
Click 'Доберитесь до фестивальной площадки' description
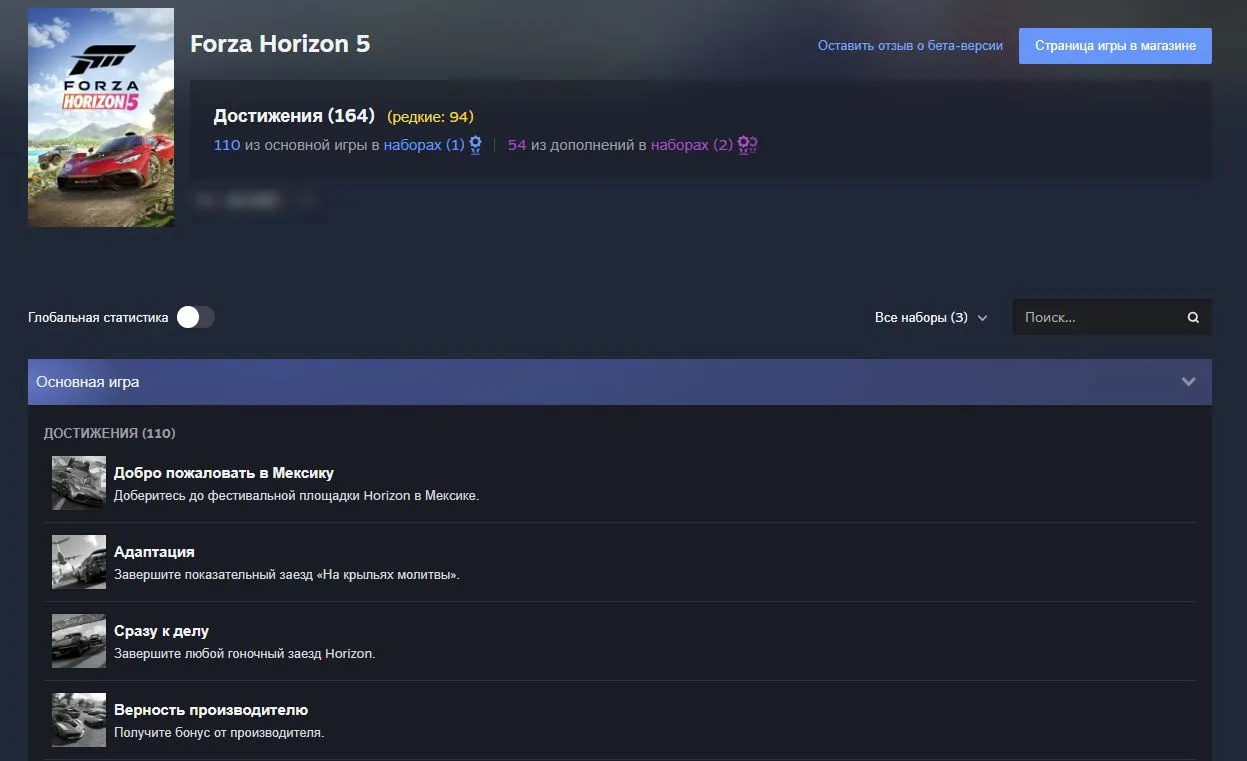(x=297, y=496)
